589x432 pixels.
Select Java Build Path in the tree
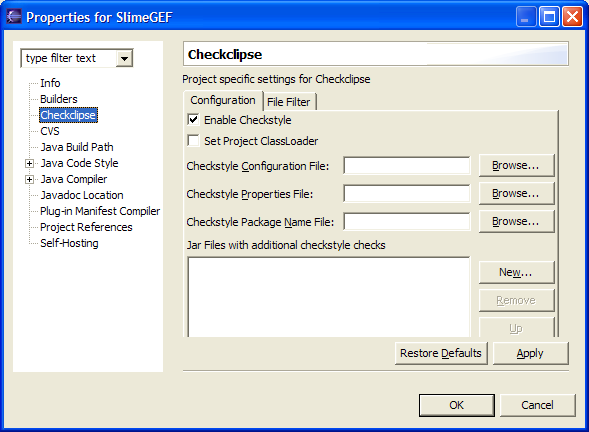(x=77, y=147)
